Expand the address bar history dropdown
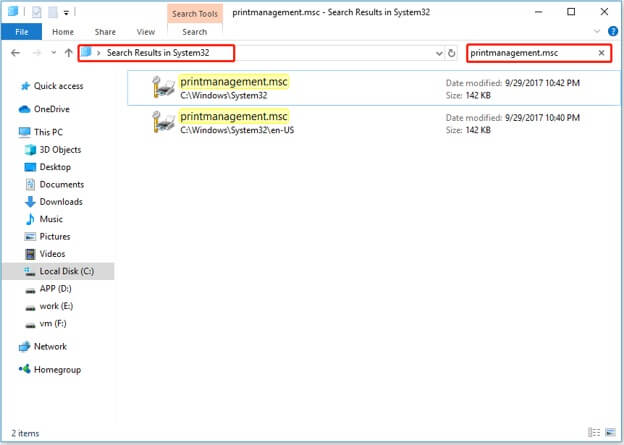Screen dimensions: 624x445 [439, 53]
